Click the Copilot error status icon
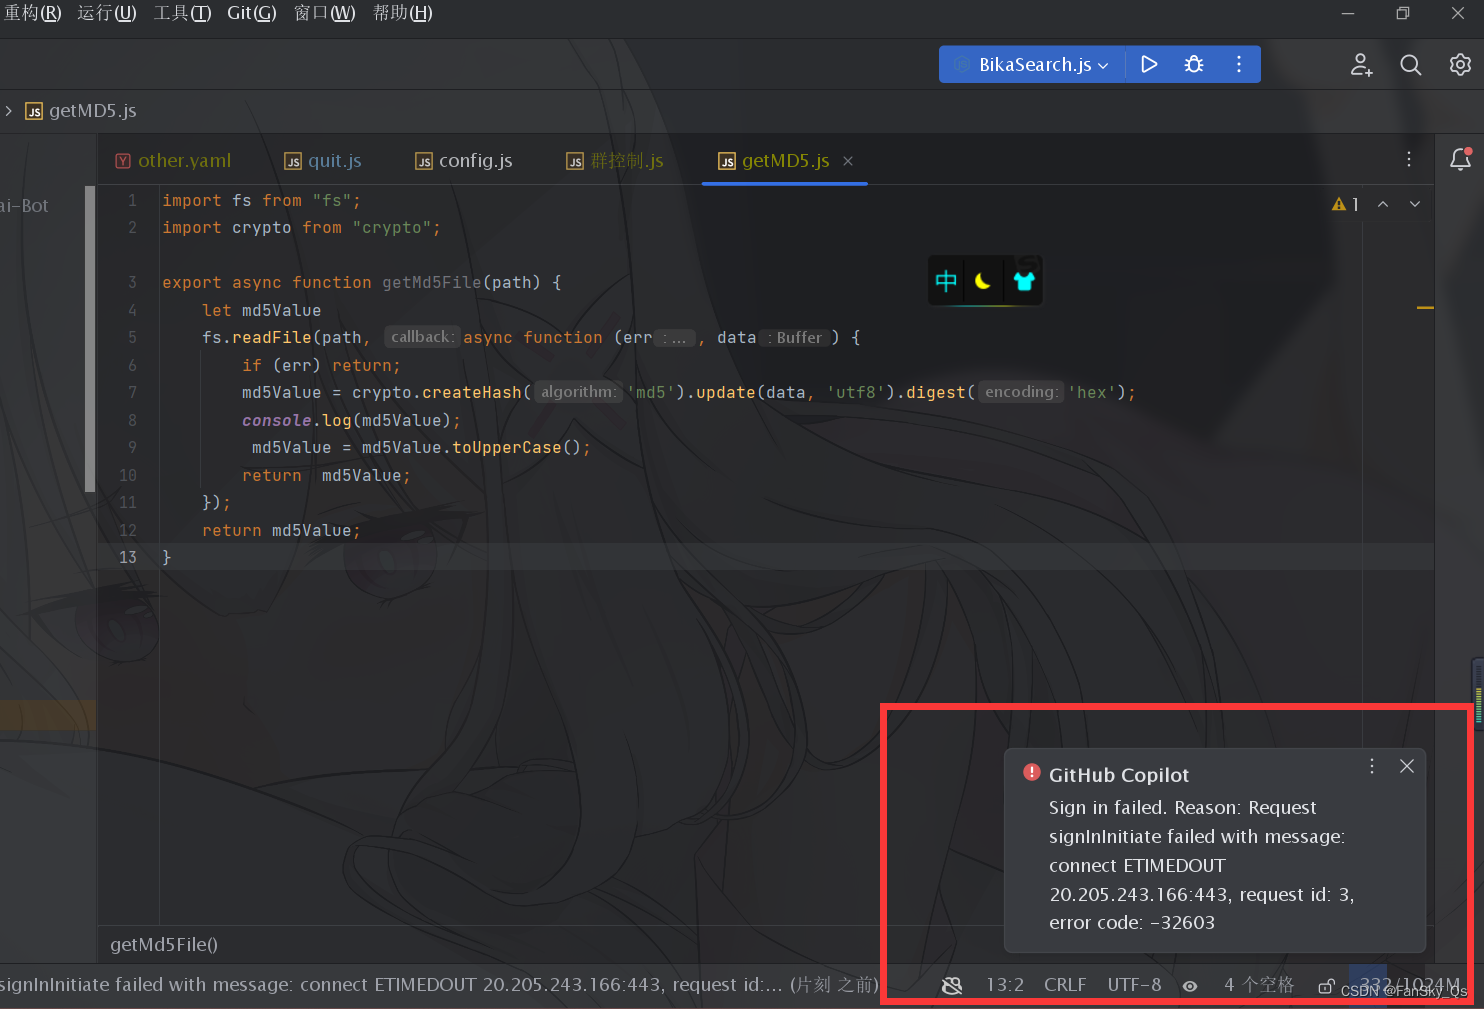 [x=1032, y=773]
